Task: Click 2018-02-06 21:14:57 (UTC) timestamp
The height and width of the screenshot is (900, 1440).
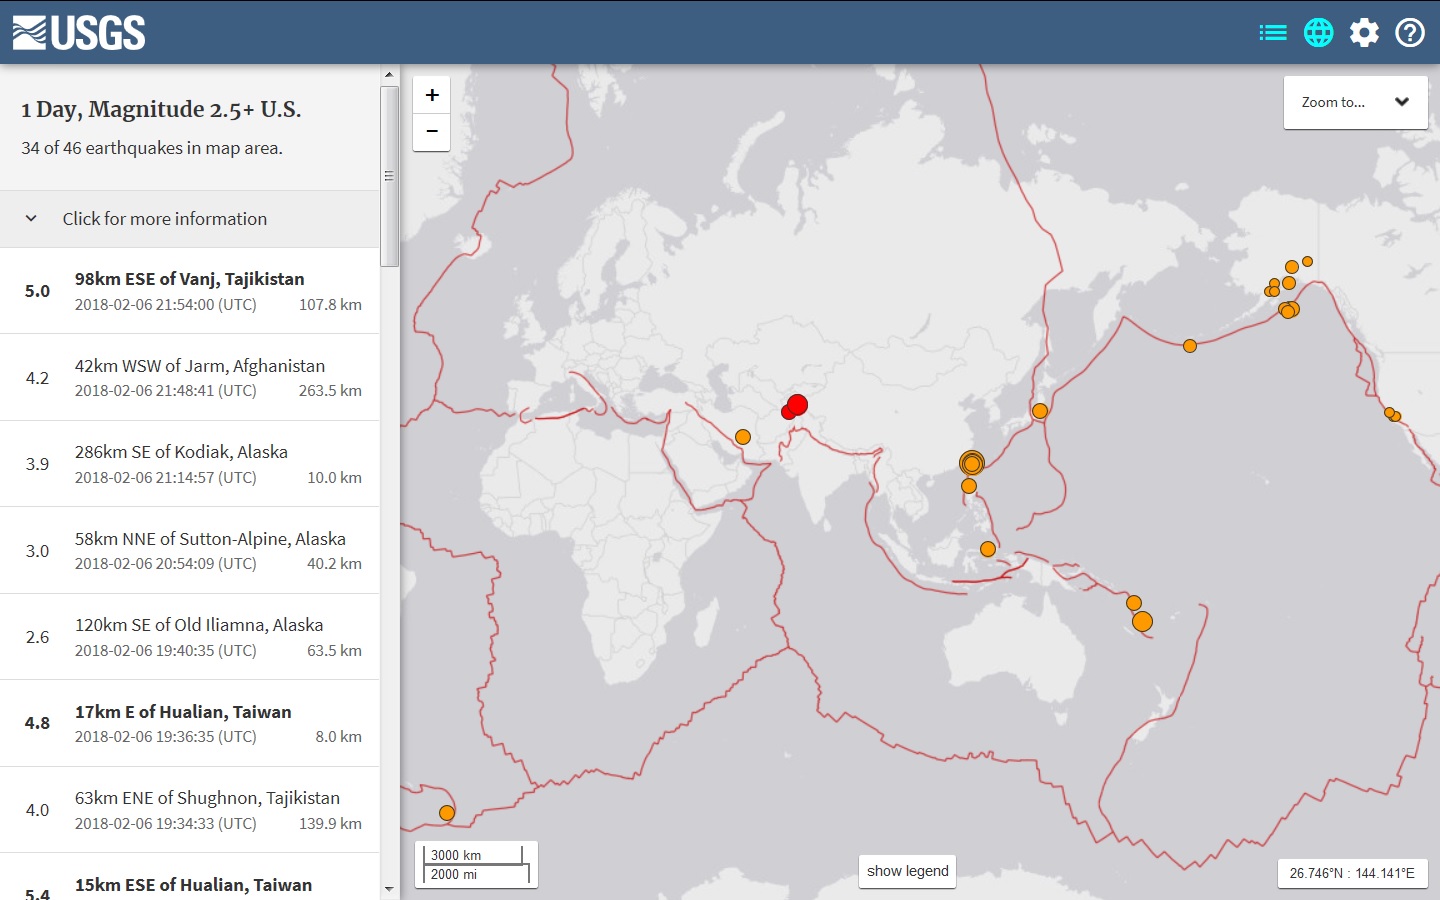Action: (166, 478)
